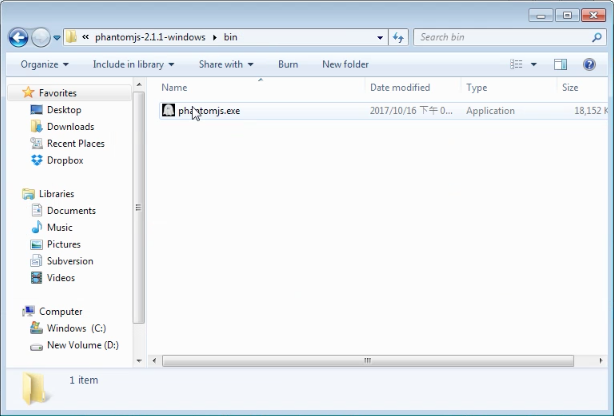The width and height of the screenshot is (614, 416).
Task: Open Dropbox in Favorites
Action: [65, 160]
